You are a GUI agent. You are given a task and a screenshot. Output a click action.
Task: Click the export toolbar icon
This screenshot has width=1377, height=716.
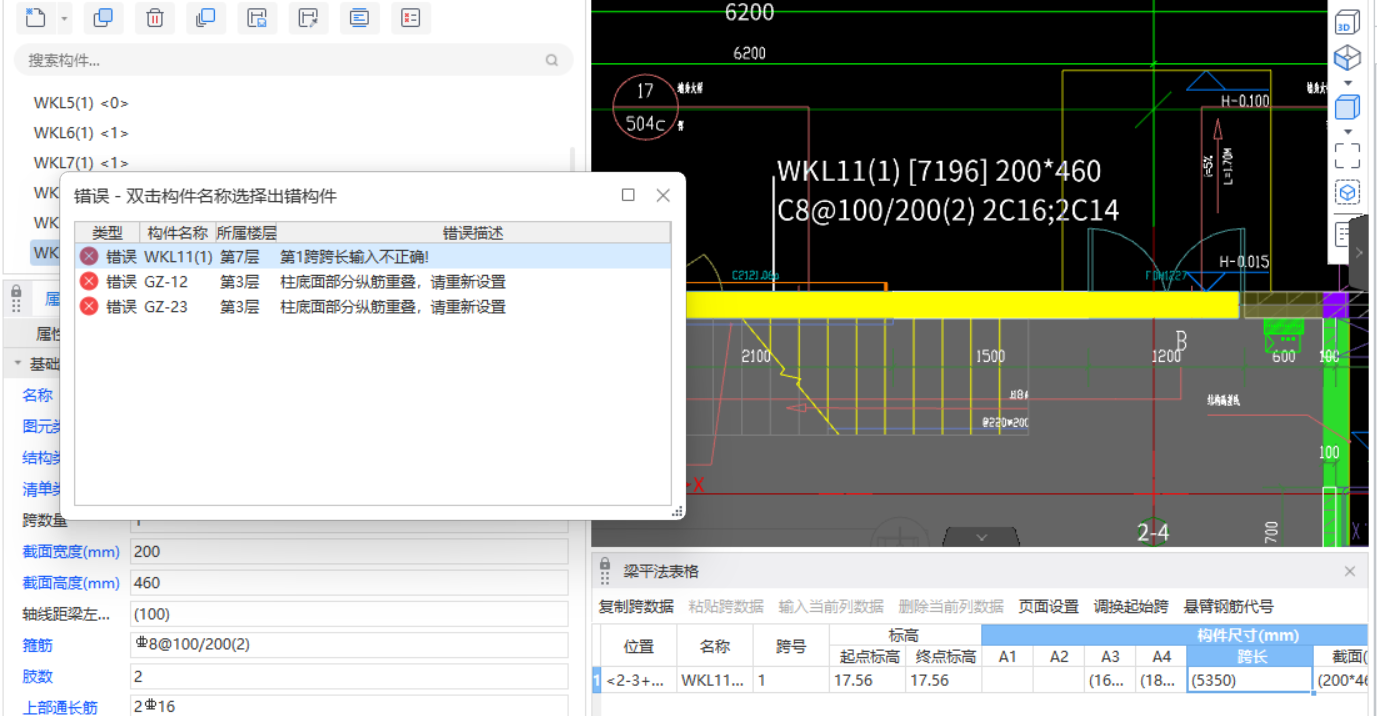[308, 18]
